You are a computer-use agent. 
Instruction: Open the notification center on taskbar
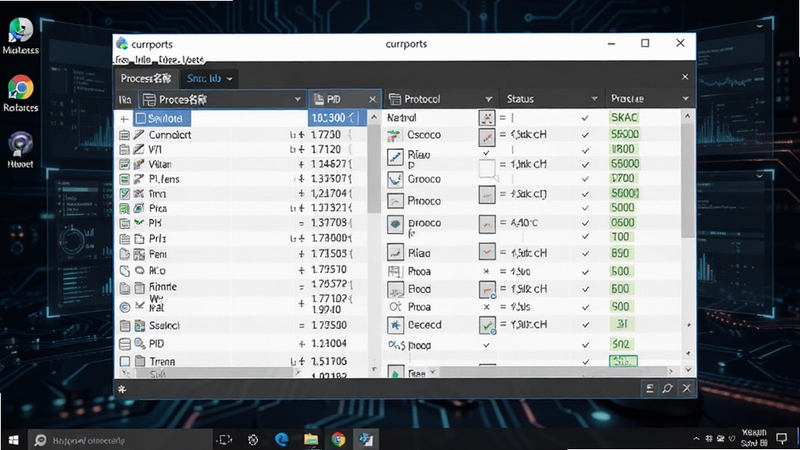782,439
